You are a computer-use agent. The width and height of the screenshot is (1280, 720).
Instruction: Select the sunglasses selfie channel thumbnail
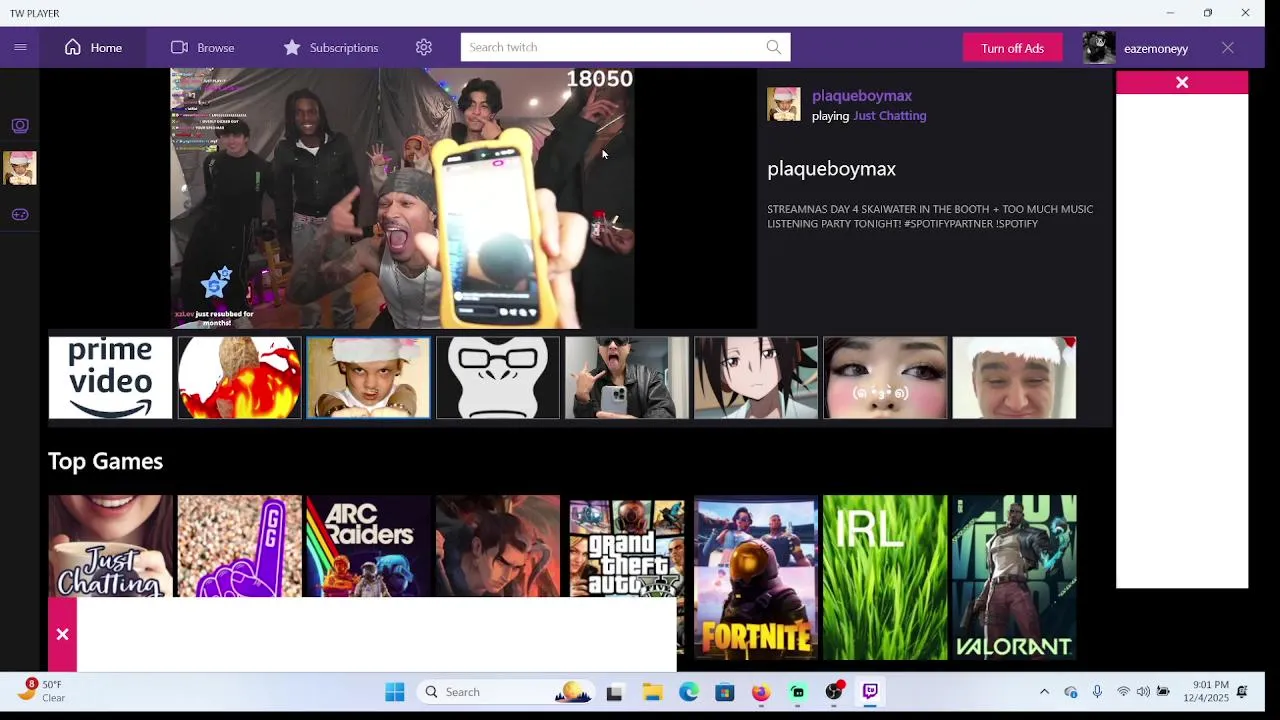[x=626, y=378]
